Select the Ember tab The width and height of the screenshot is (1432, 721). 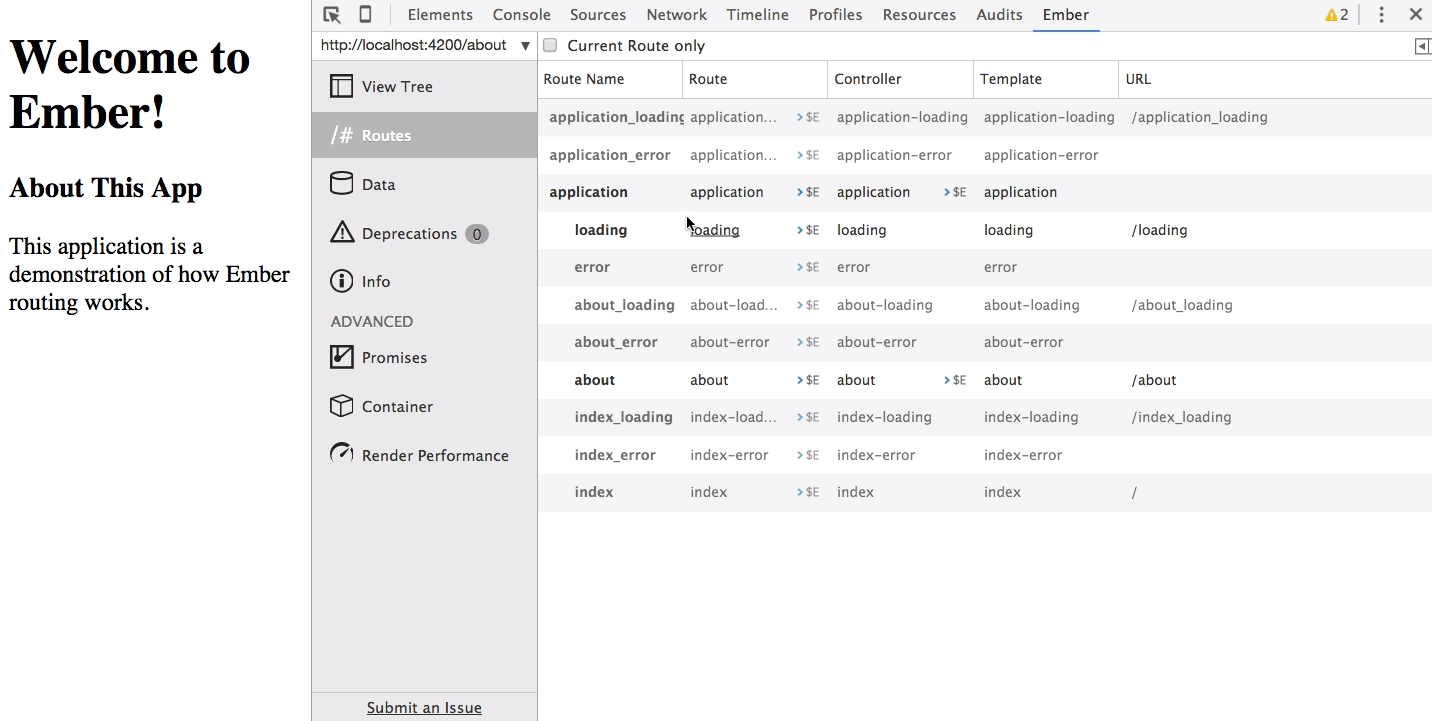[1065, 15]
